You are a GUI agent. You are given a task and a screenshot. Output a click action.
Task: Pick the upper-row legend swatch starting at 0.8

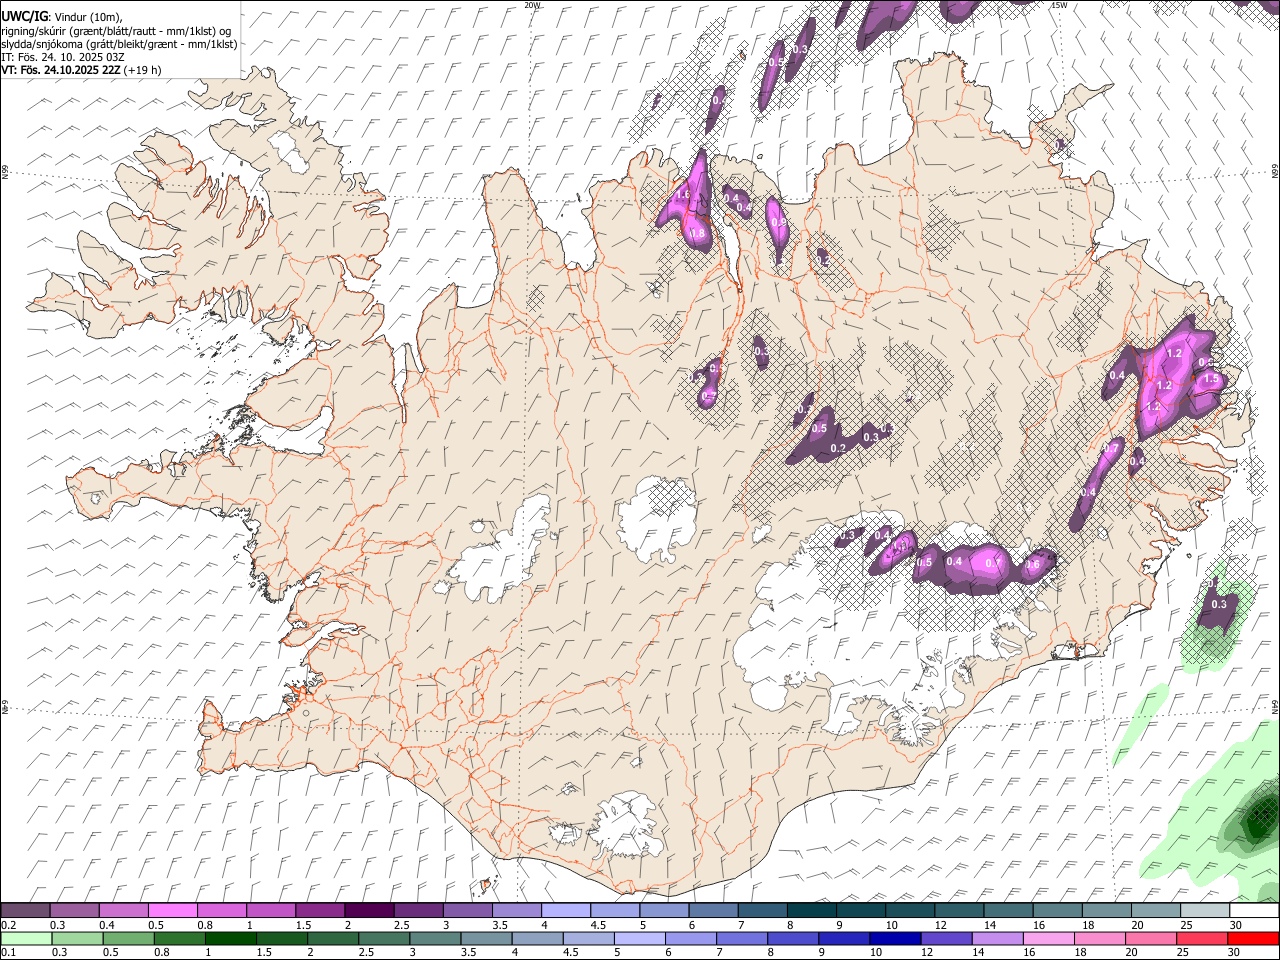click(221, 911)
